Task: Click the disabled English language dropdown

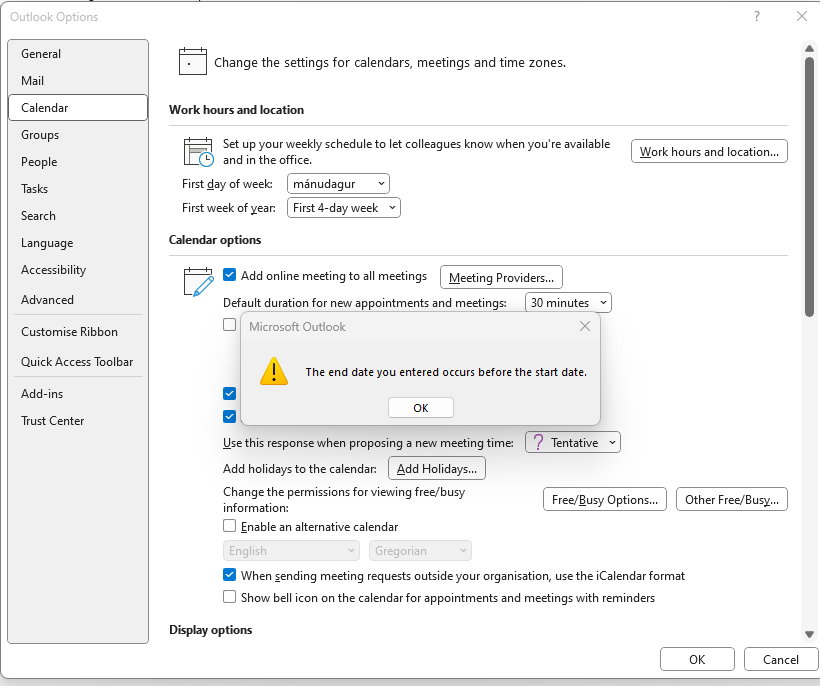Action: click(x=291, y=551)
